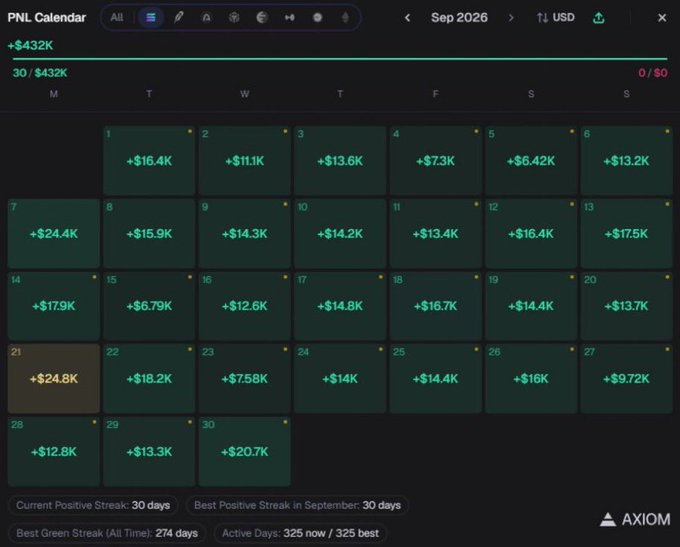Viewport: 680px width, 547px height.
Task: Open day 23 cell showing +$7.58K
Action: point(245,379)
